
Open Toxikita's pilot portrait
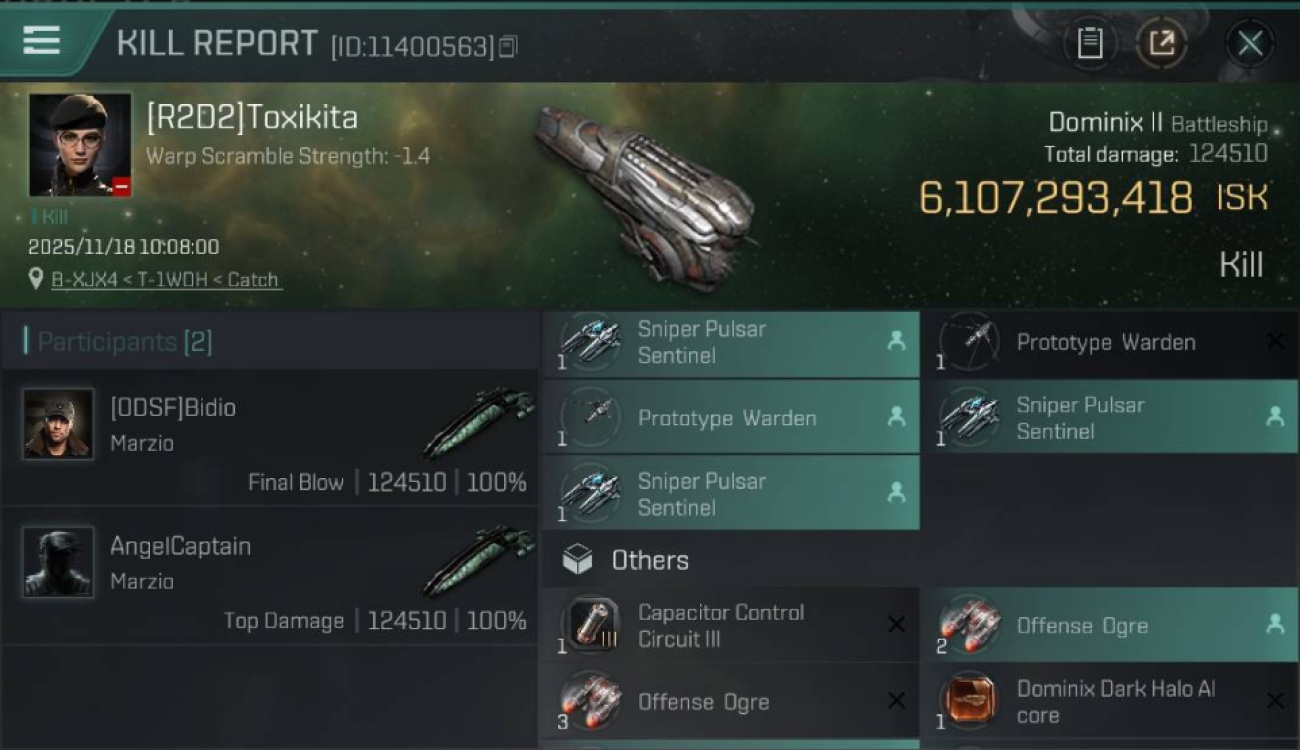(80, 145)
